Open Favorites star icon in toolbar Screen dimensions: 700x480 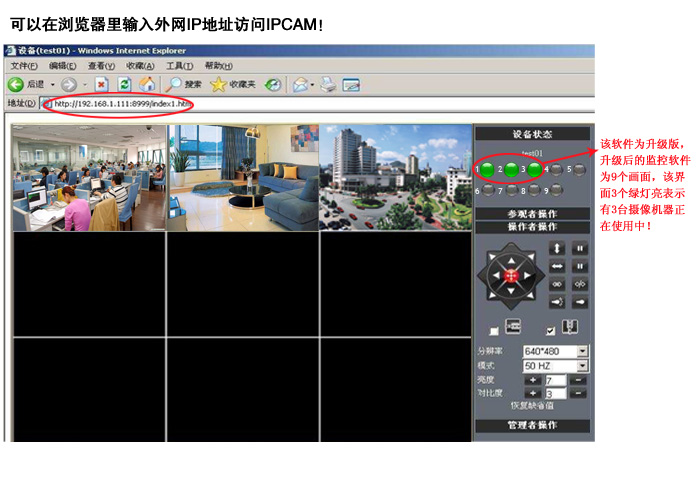tap(218, 85)
